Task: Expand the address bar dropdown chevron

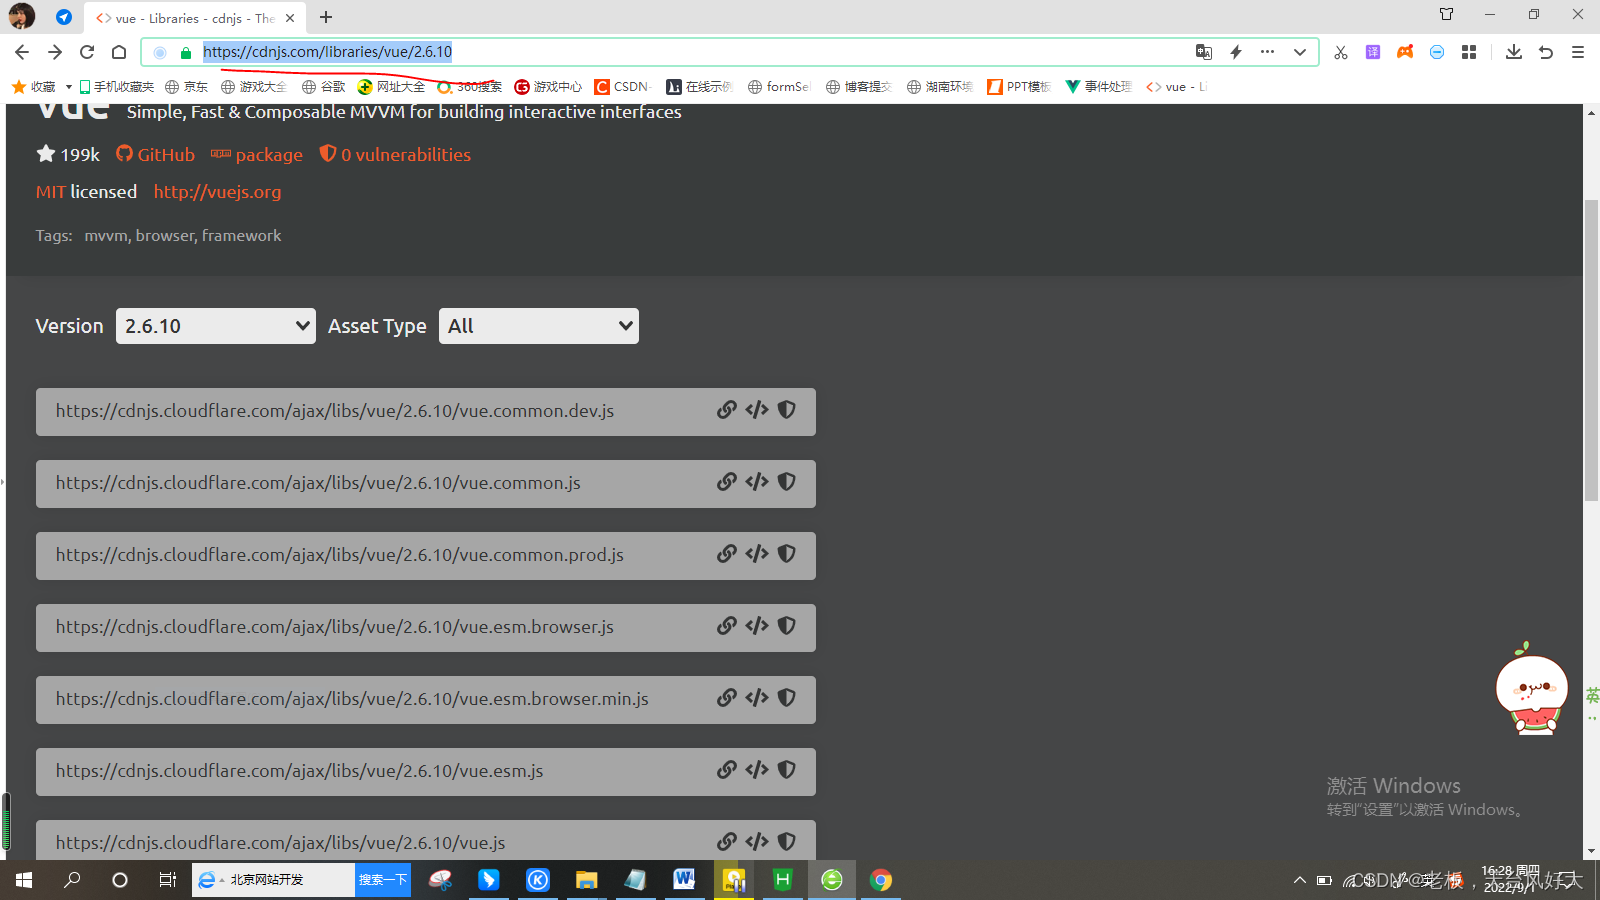Action: point(1299,52)
